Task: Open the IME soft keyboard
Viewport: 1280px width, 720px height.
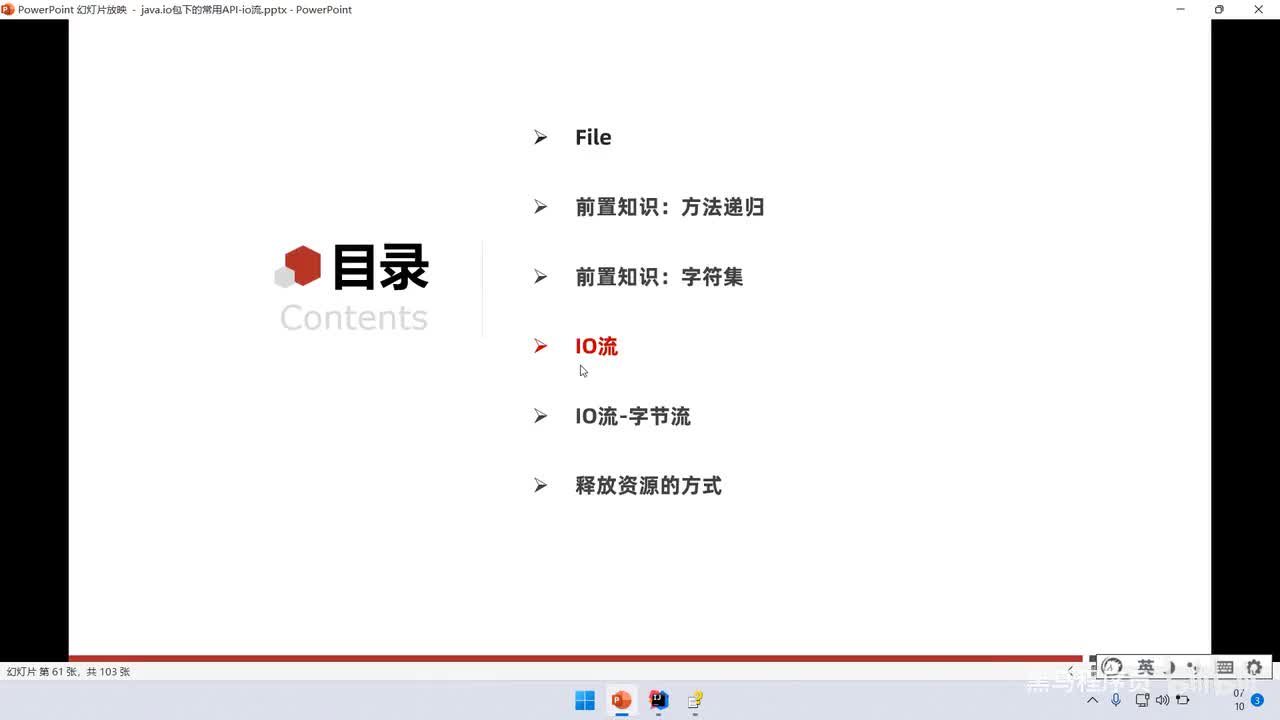Action: coord(1225,667)
